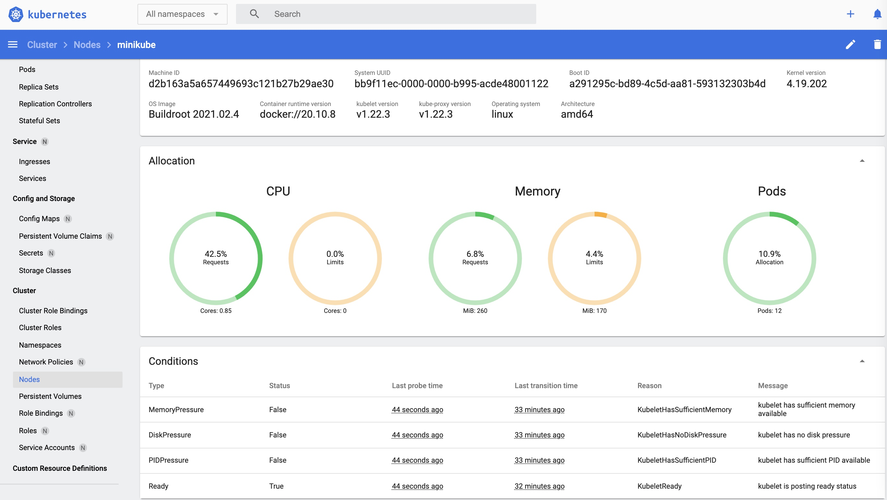The image size is (887, 500).
Task: Click the MemoryPressure condition type
Action: pos(176,410)
